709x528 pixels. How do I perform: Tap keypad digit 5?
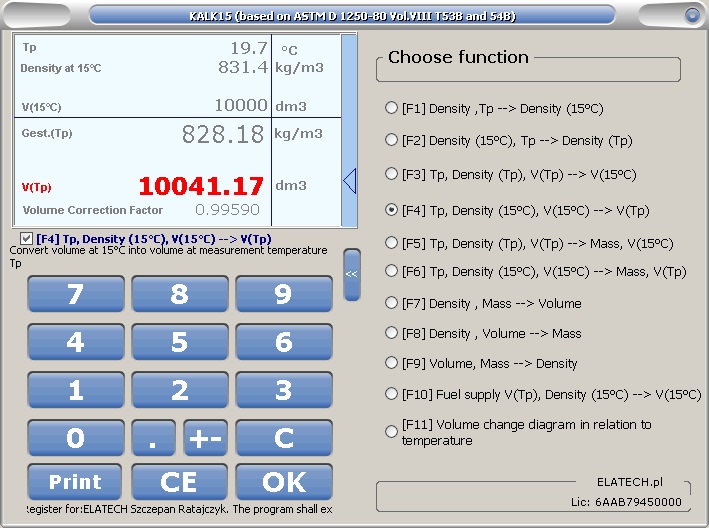tap(180, 342)
